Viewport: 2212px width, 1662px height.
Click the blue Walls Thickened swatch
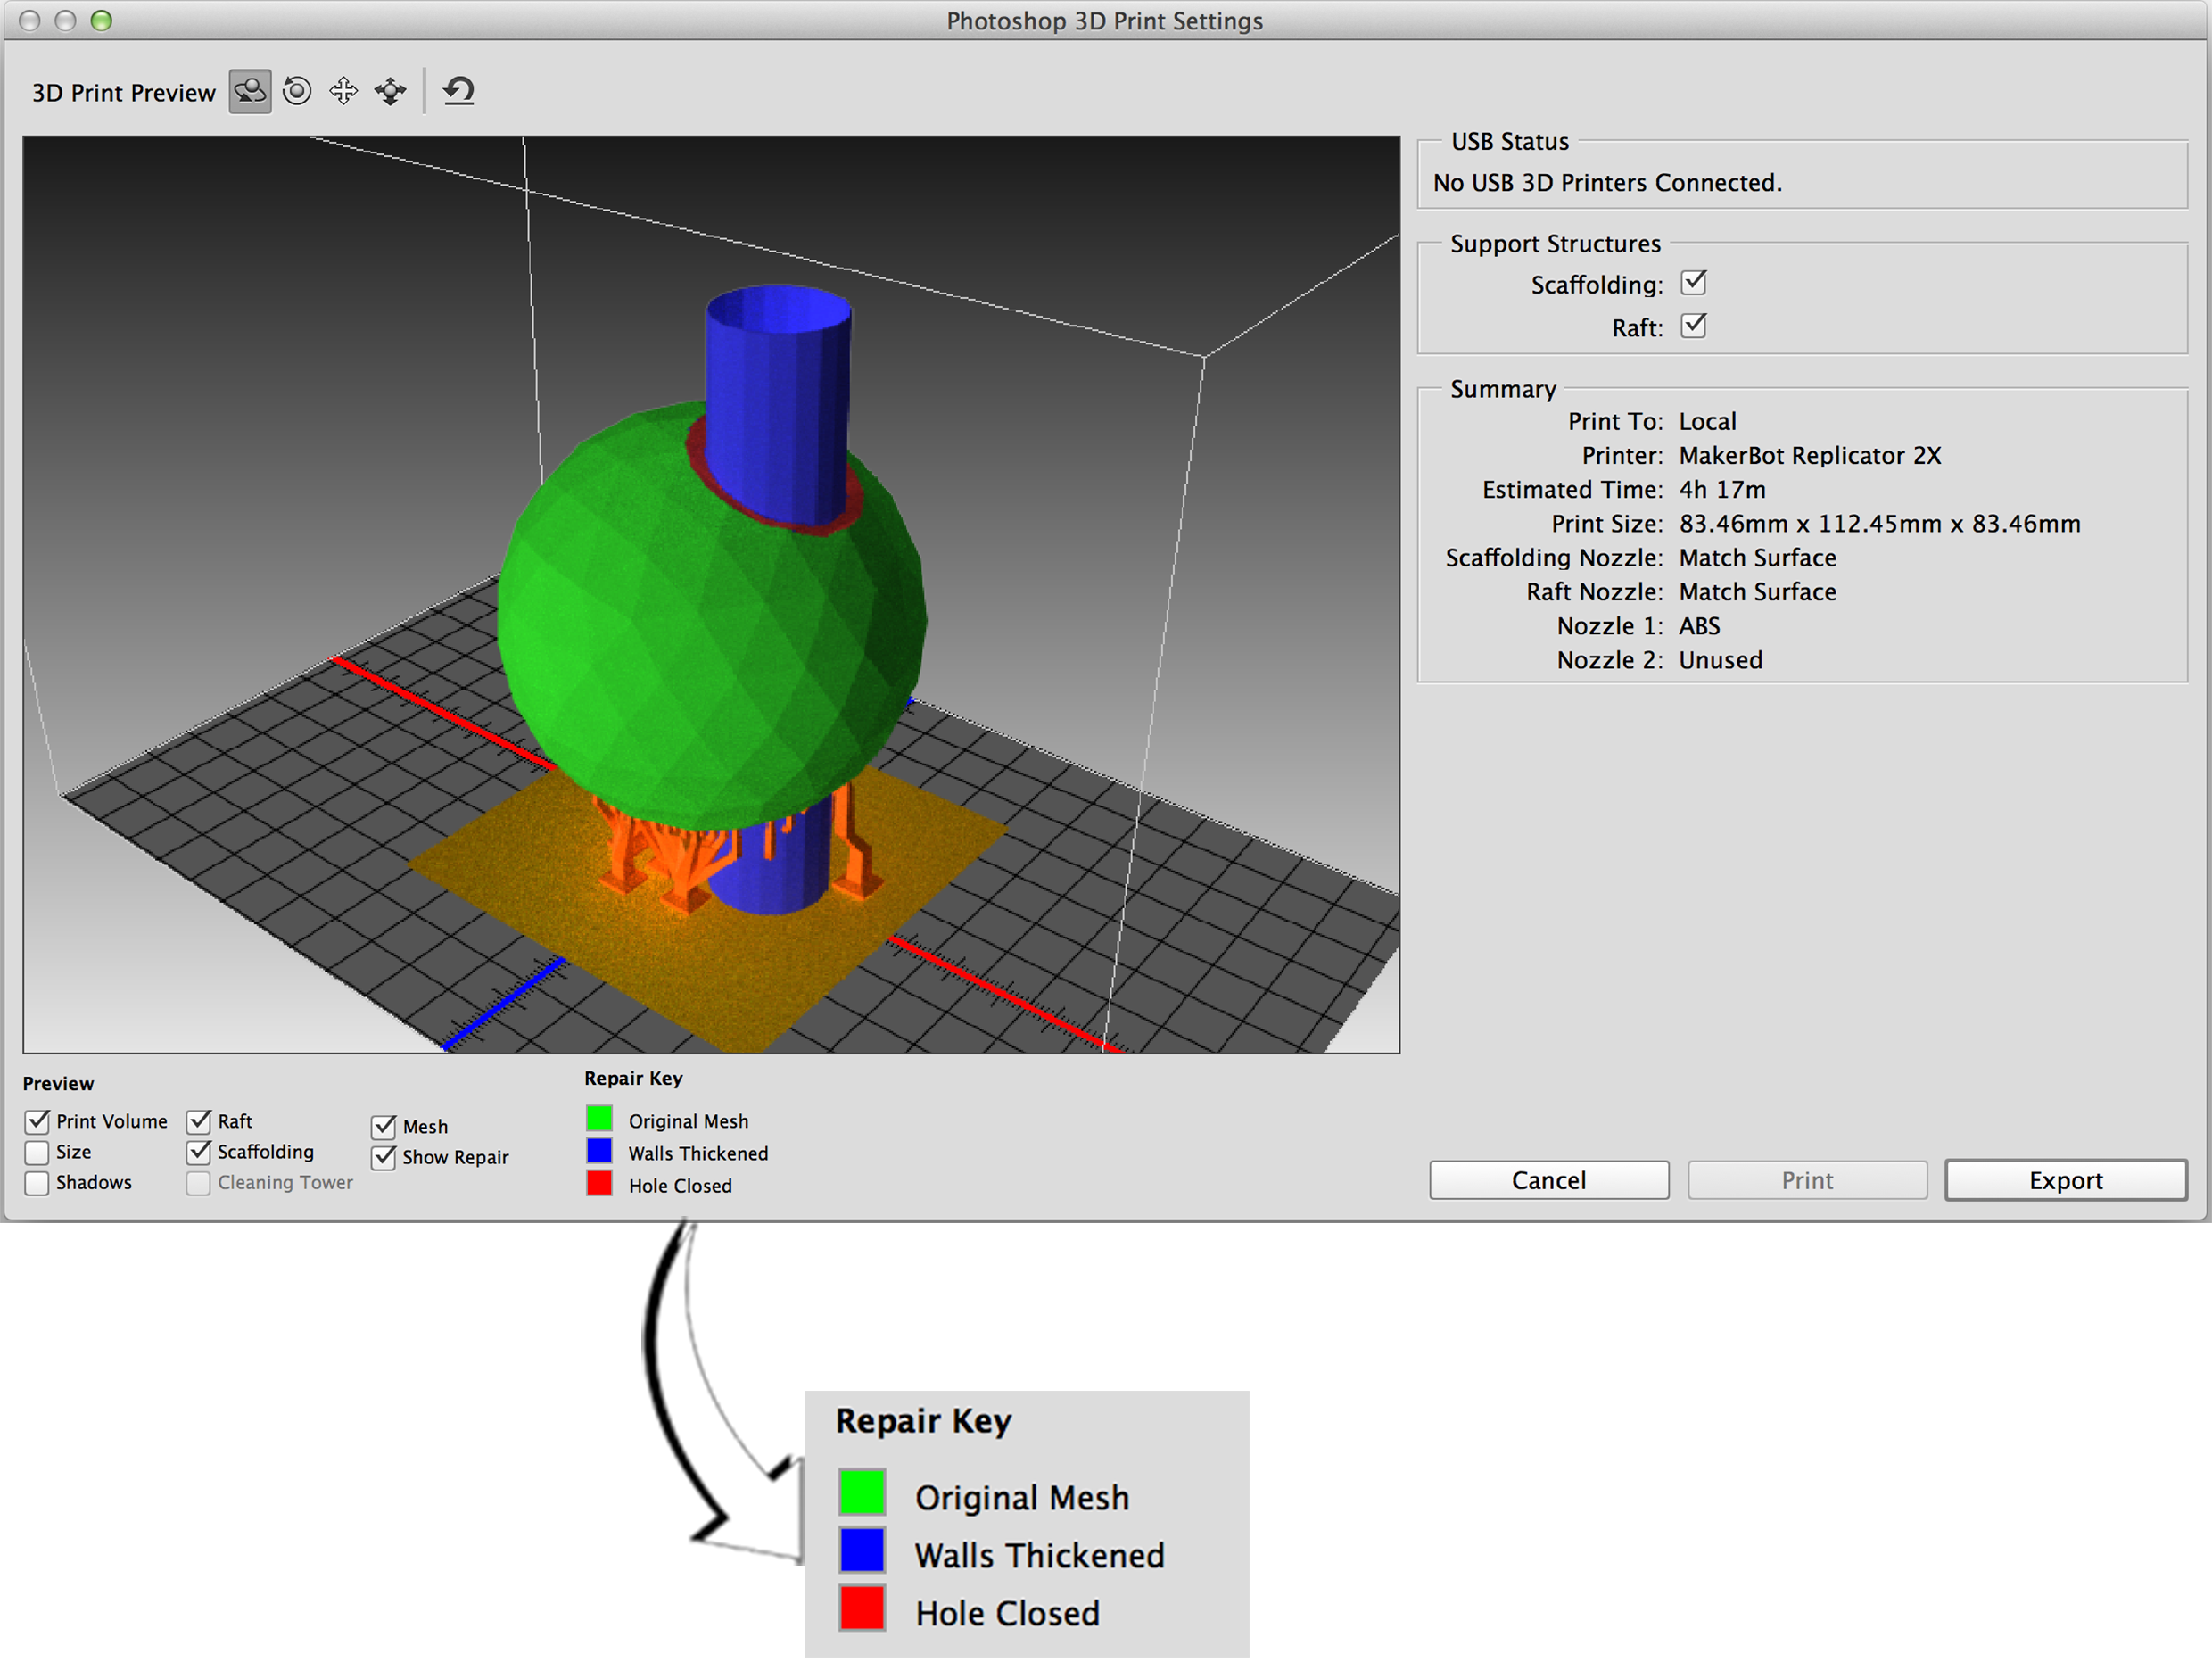click(599, 1151)
